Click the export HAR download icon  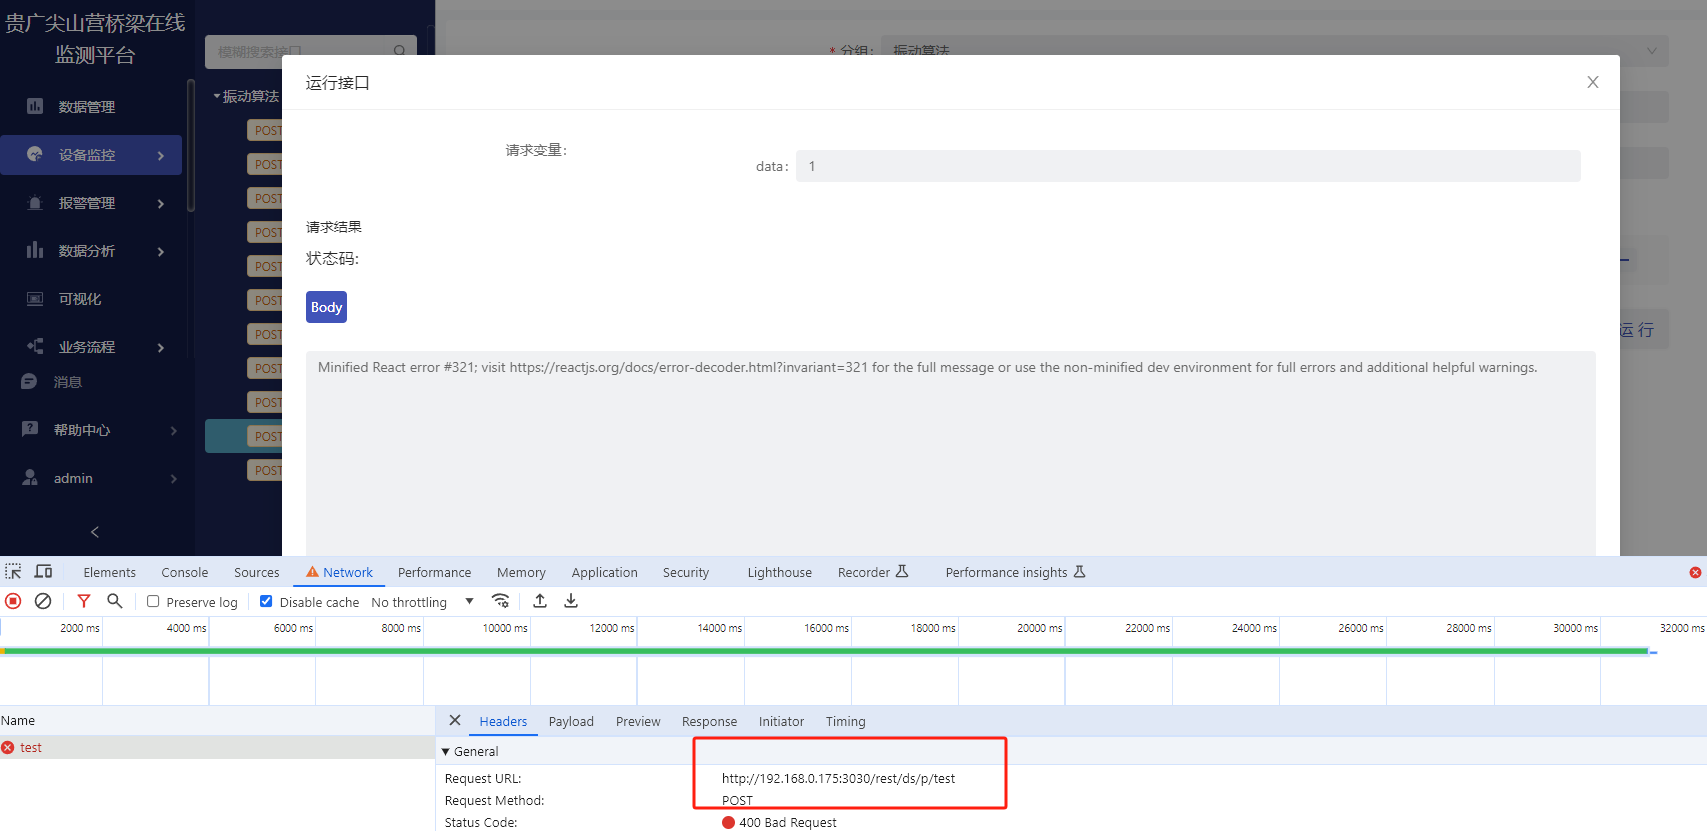coord(571,601)
